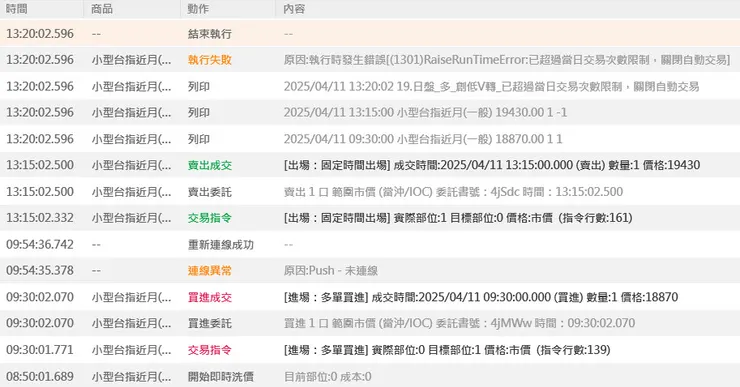Click the timestamp 08:50:01.689
This screenshot has width=740, height=387.
[x=40, y=377]
